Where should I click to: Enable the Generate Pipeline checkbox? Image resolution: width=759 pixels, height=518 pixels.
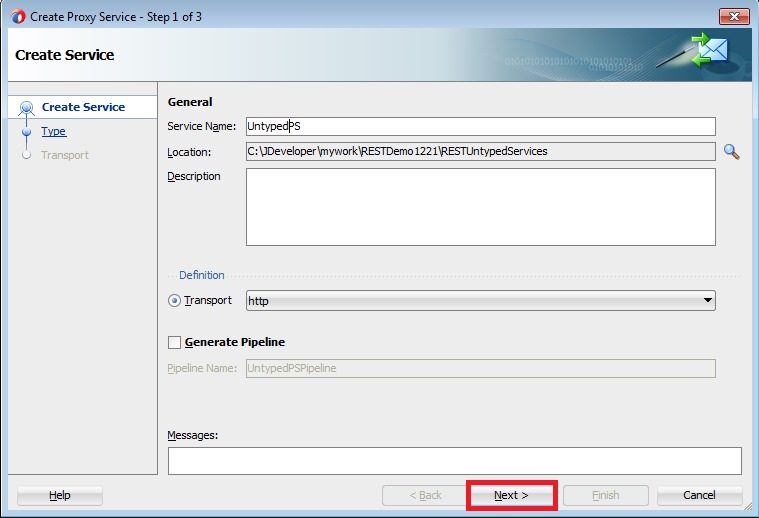click(175, 342)
